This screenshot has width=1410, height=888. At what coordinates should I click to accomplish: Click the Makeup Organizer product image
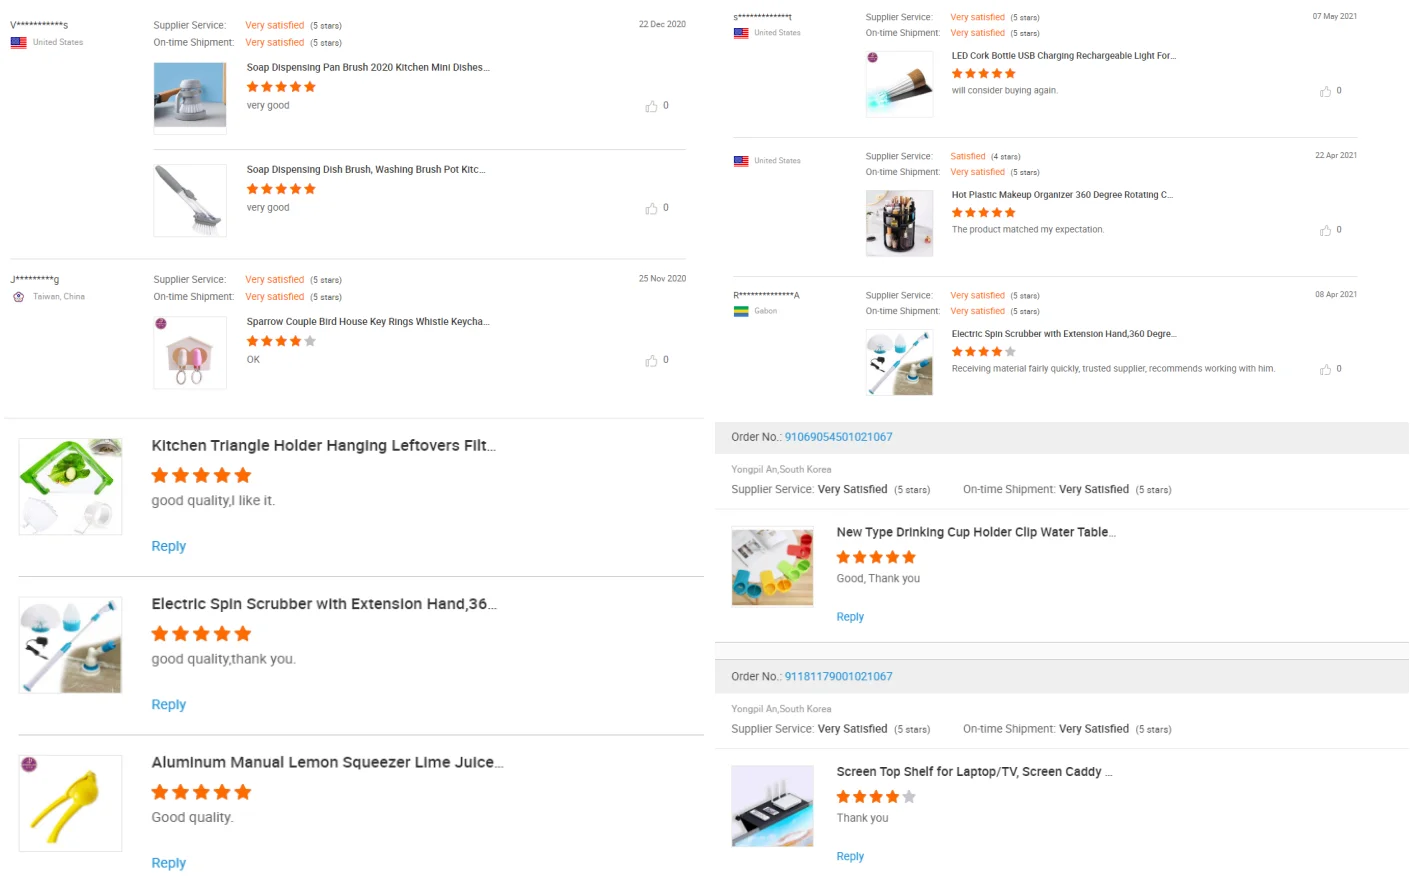pos(899,223)
